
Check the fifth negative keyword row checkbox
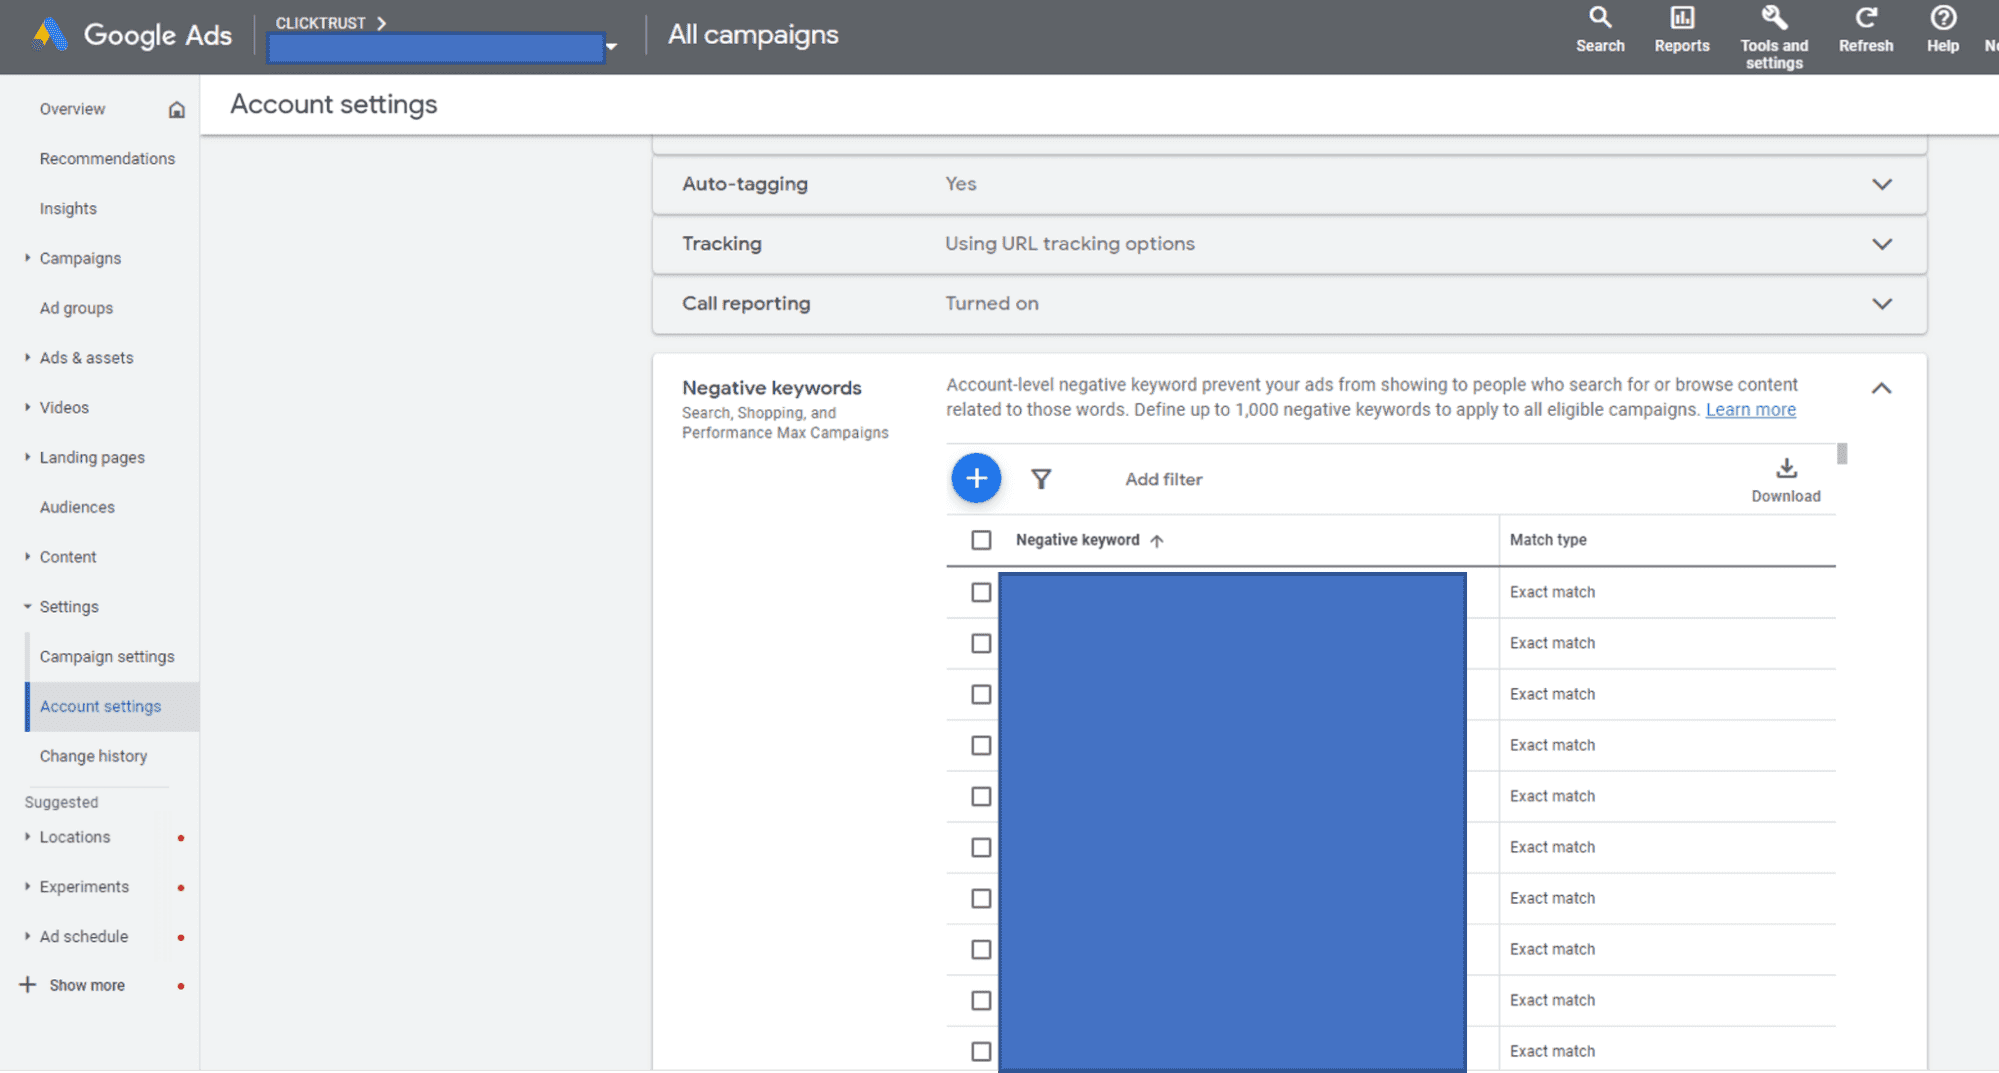[x=981, y=796]
